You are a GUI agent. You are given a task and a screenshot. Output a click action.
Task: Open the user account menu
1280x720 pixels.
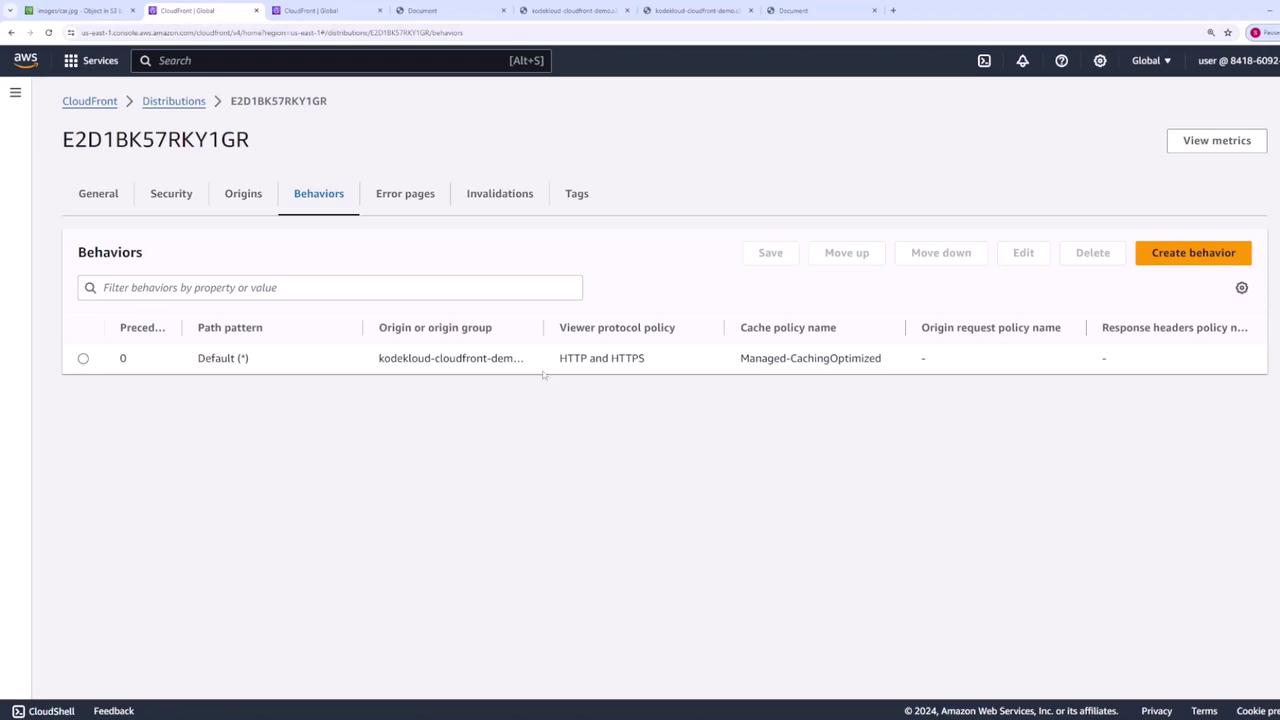coord(1238,60)
